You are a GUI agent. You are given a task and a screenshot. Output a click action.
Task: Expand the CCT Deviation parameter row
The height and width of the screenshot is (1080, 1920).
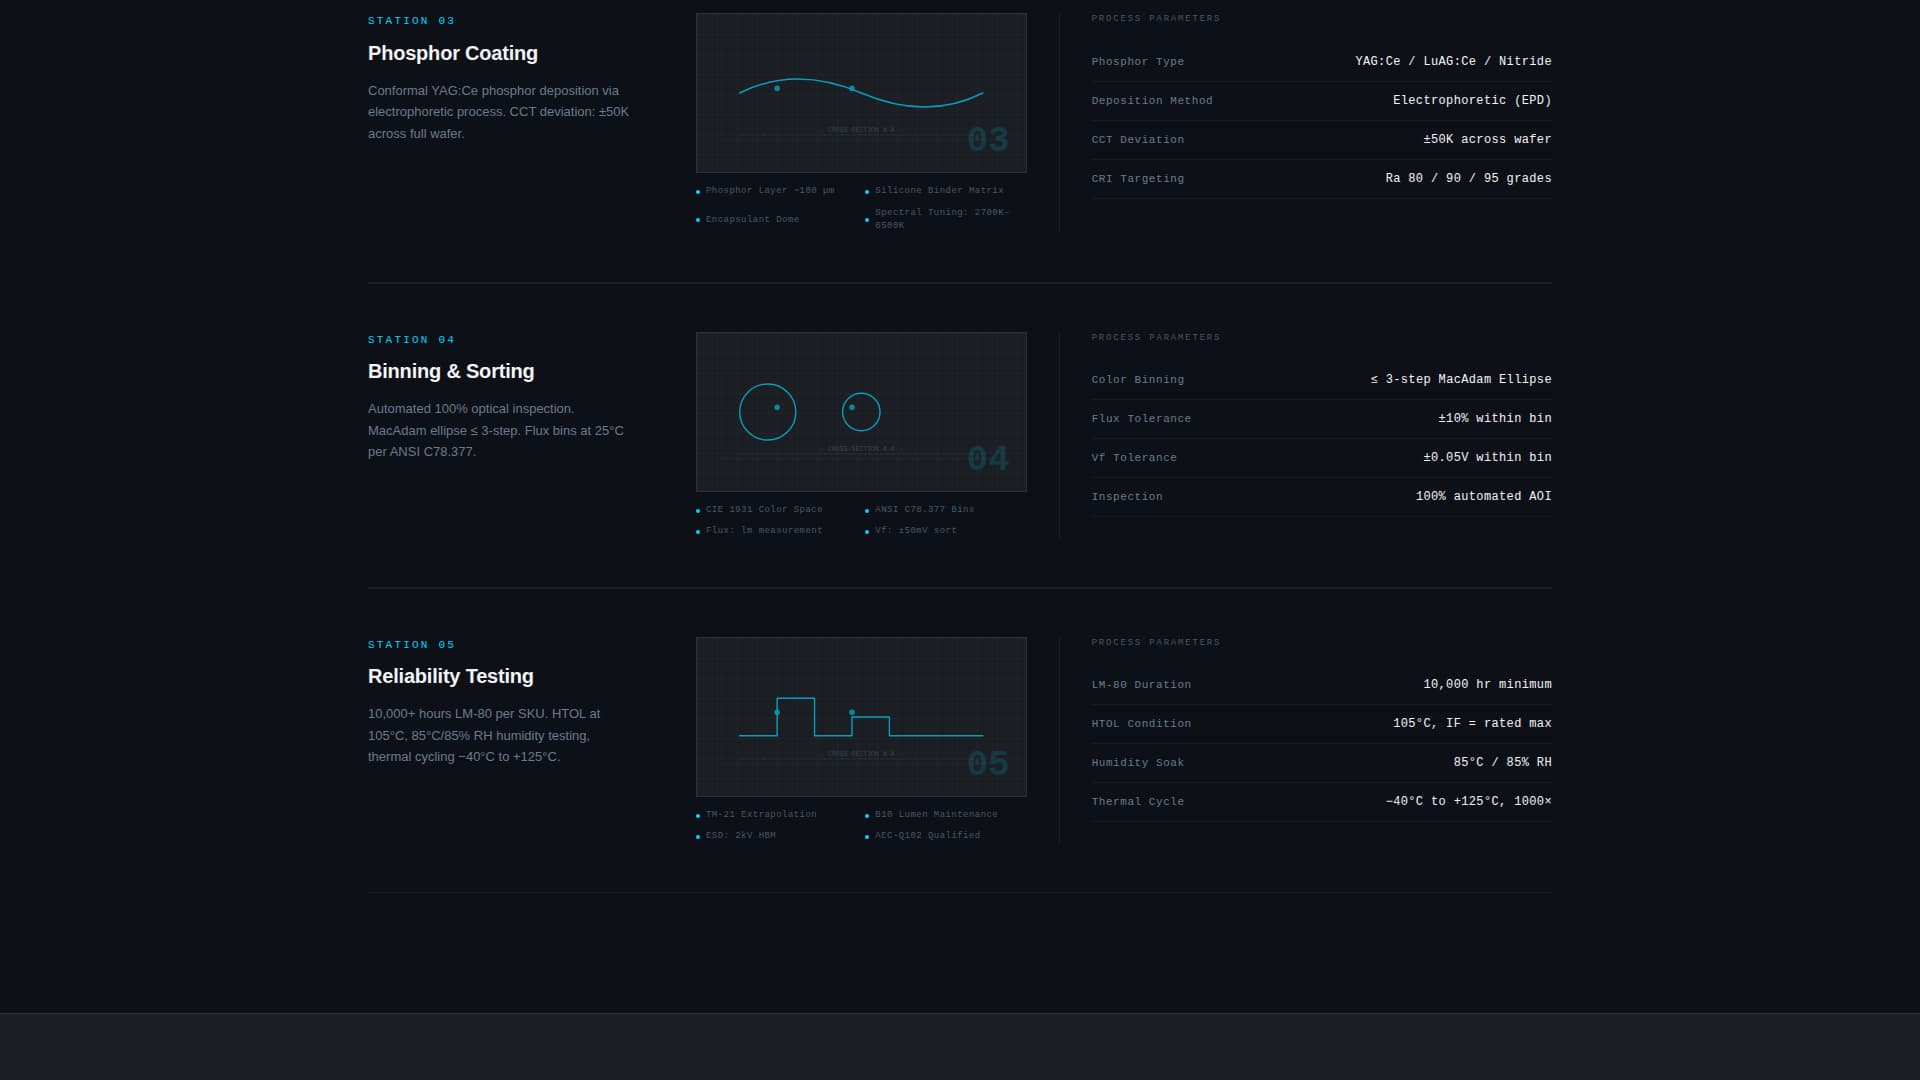(1320, 139)
